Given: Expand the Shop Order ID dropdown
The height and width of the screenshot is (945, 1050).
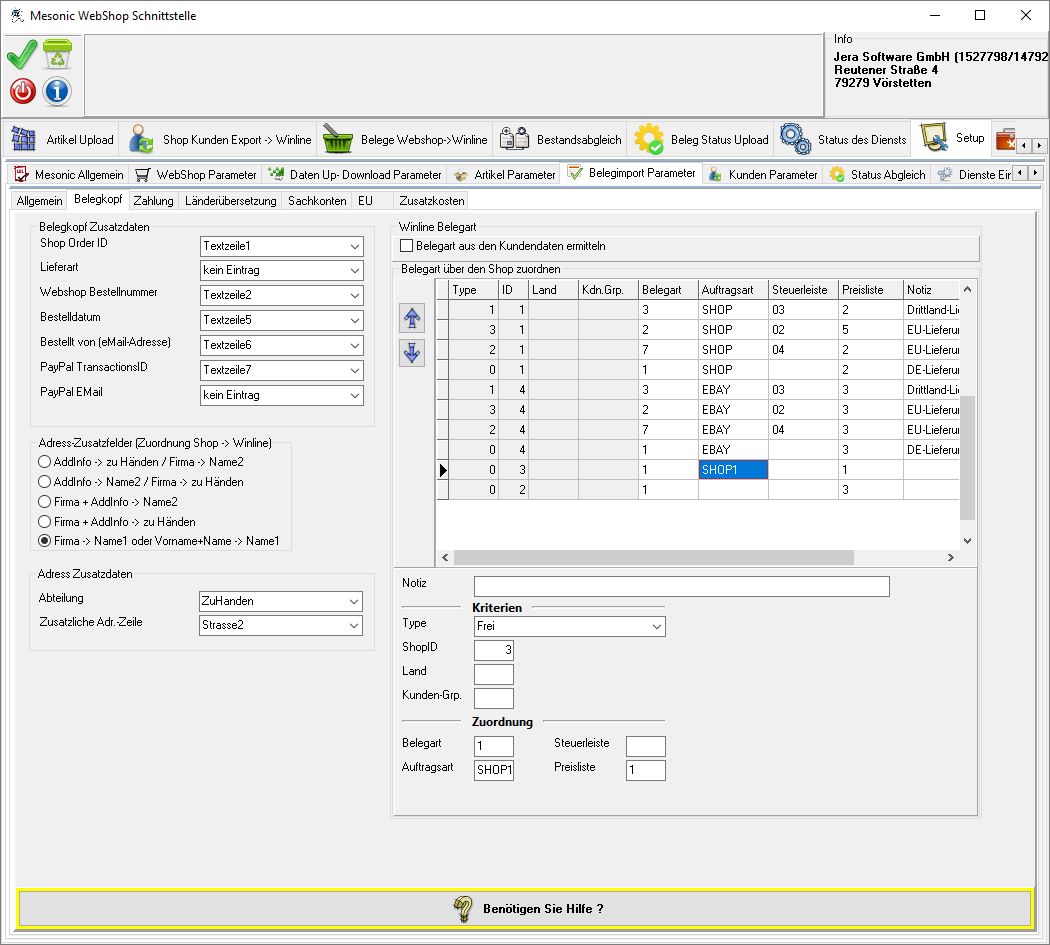Looking at the screenshot, I should pyautogui.click(x=355, y=246).
